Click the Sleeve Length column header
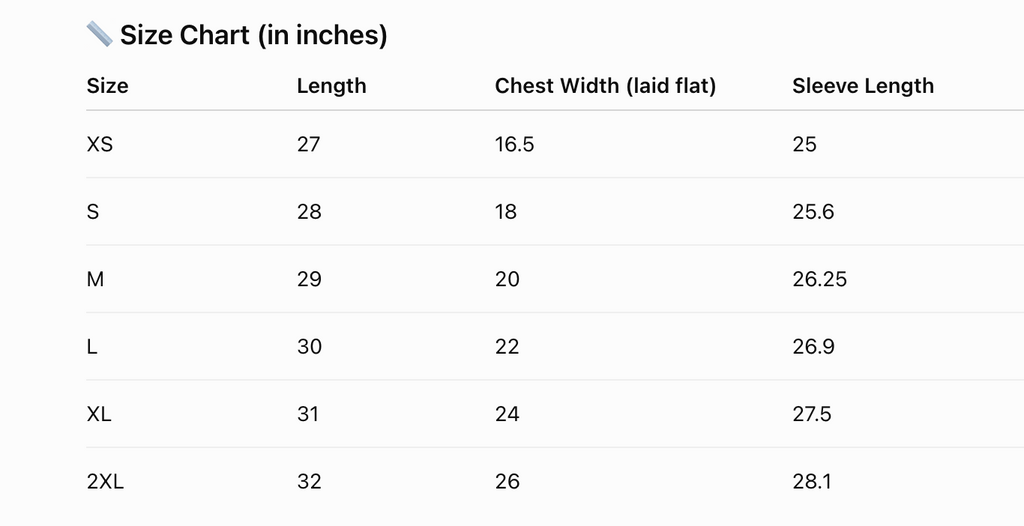This screenshot has height=526, width=1024. tap(863, 86)
